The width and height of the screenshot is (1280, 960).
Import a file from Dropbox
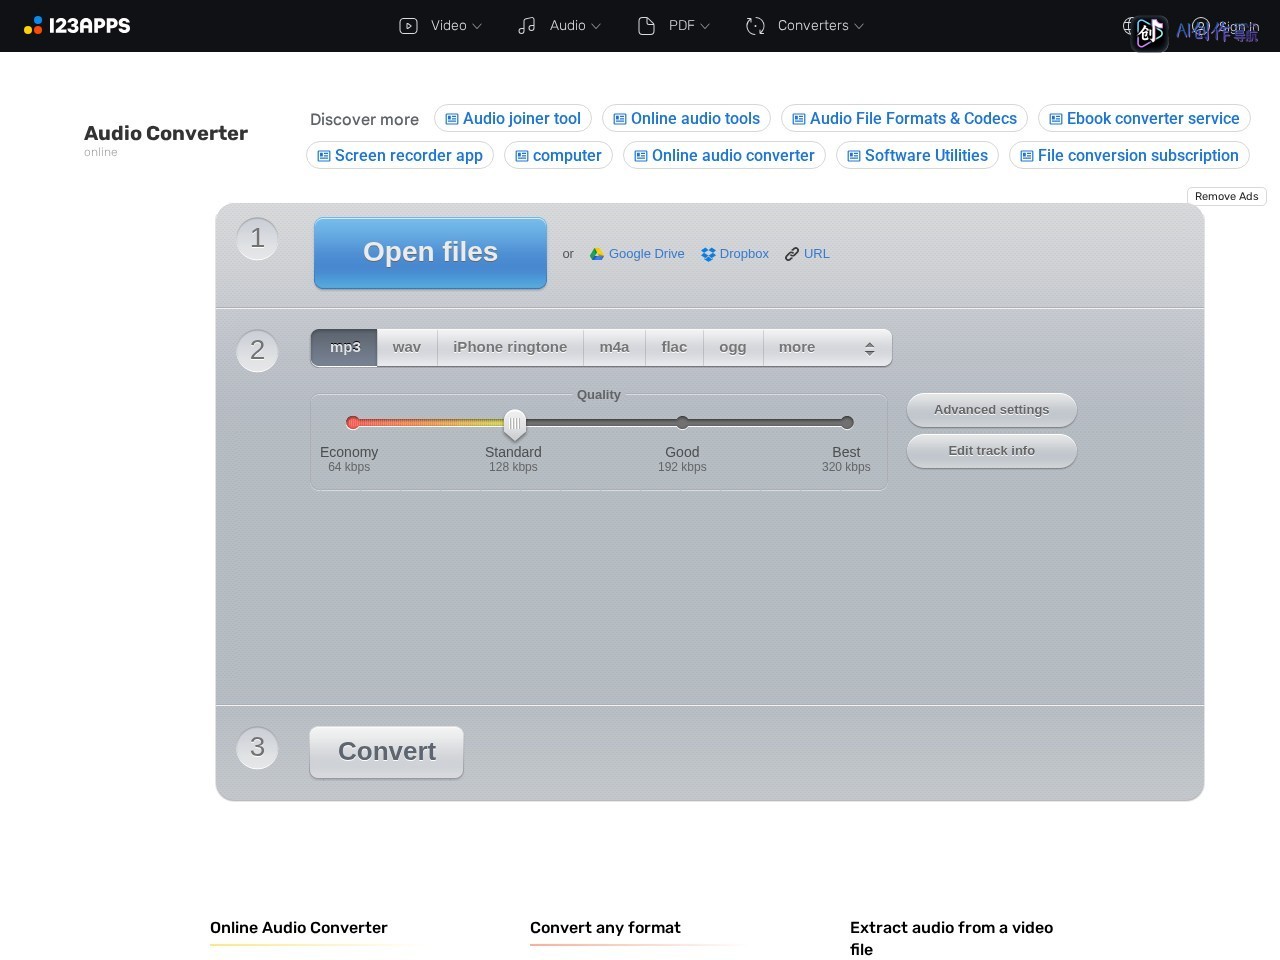pos(735,254)
